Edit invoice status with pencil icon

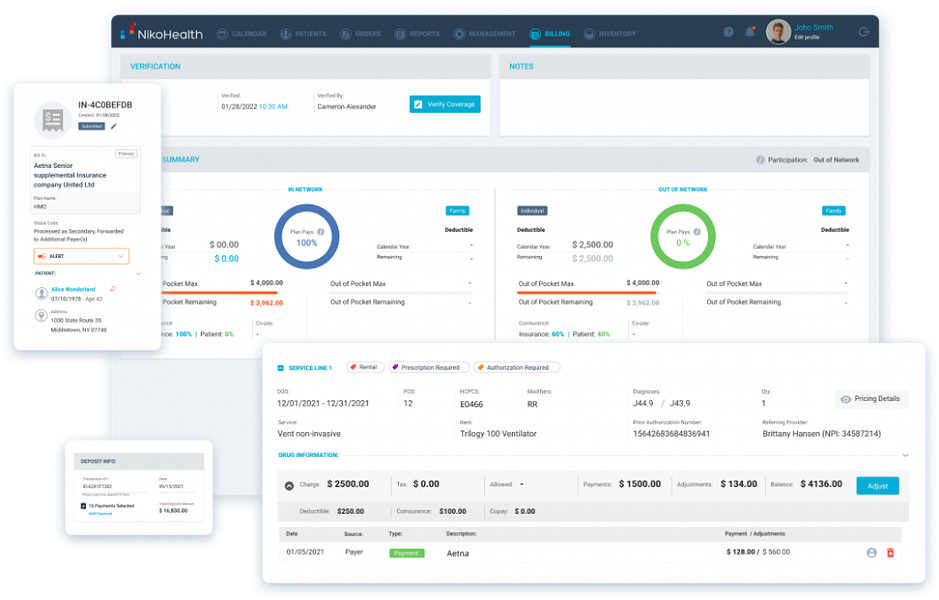[114, 126]
